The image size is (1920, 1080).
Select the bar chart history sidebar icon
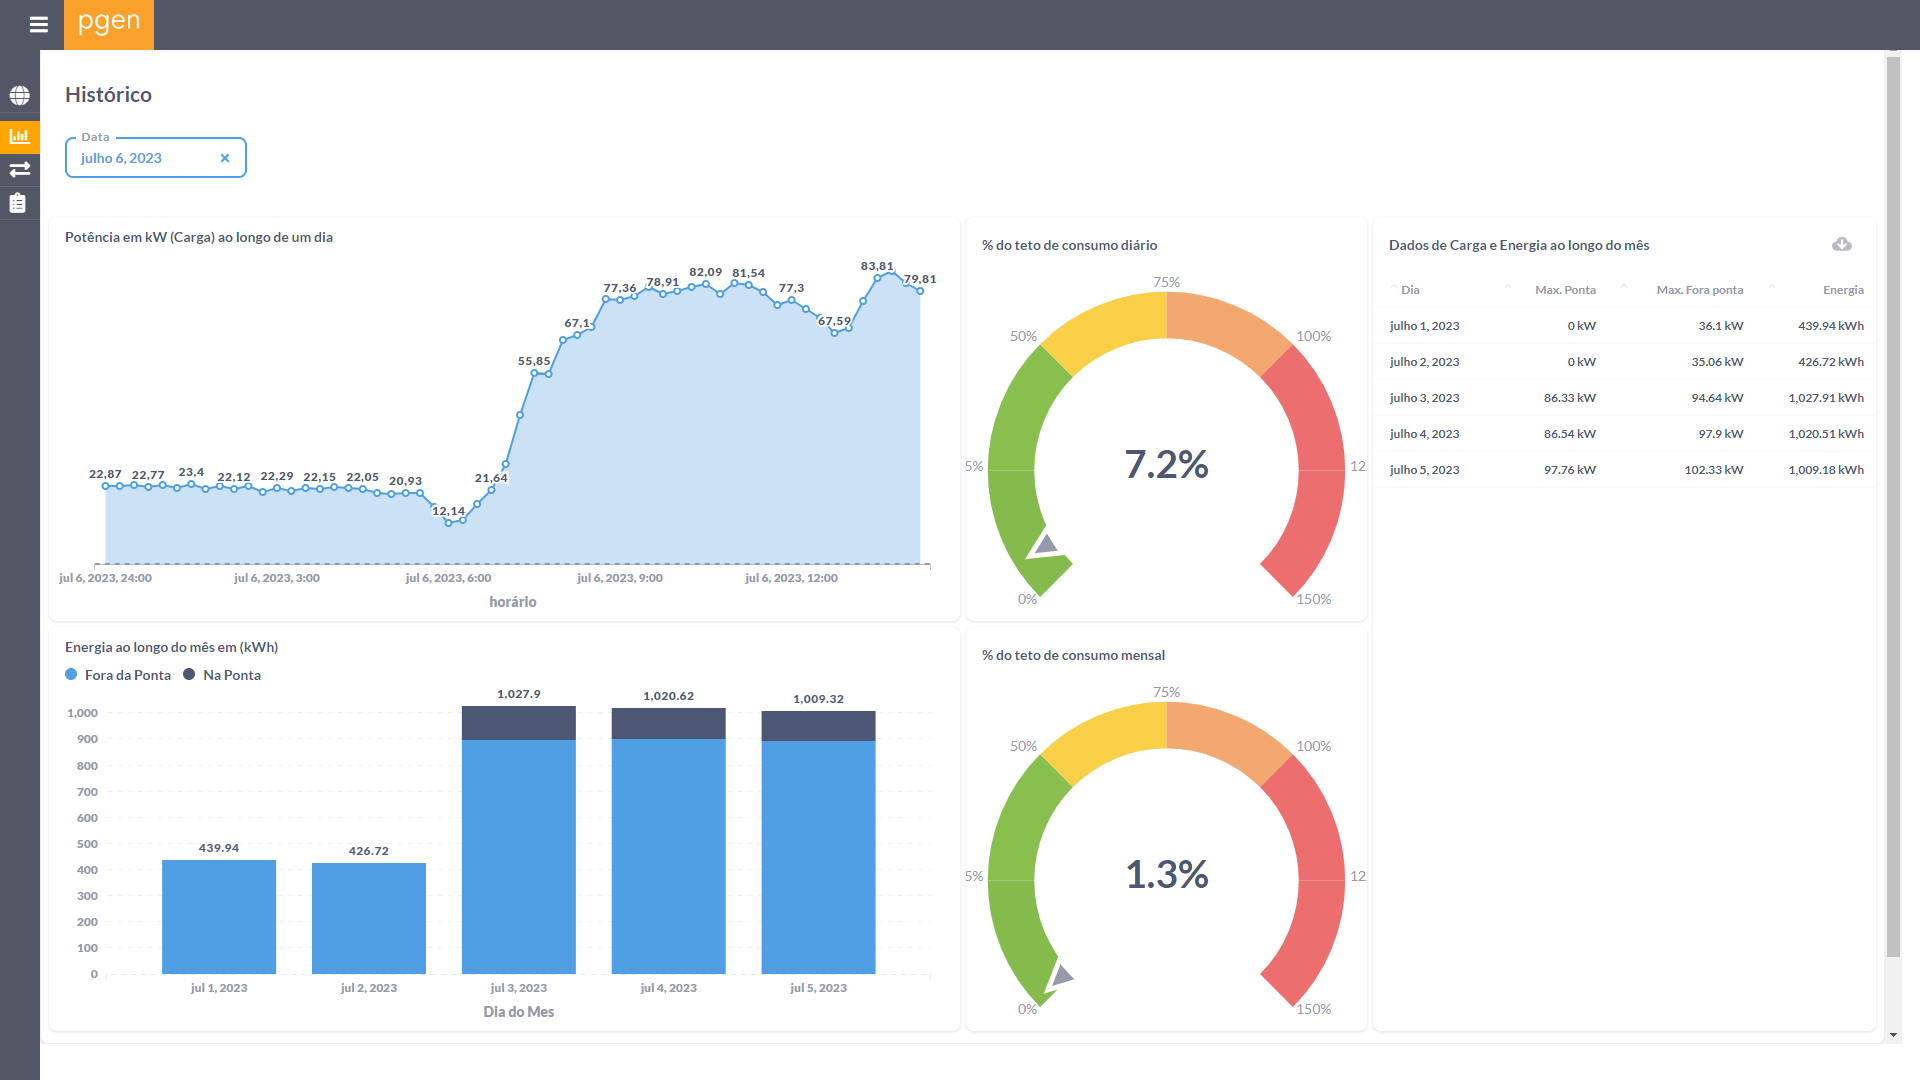tap(19, 136)
